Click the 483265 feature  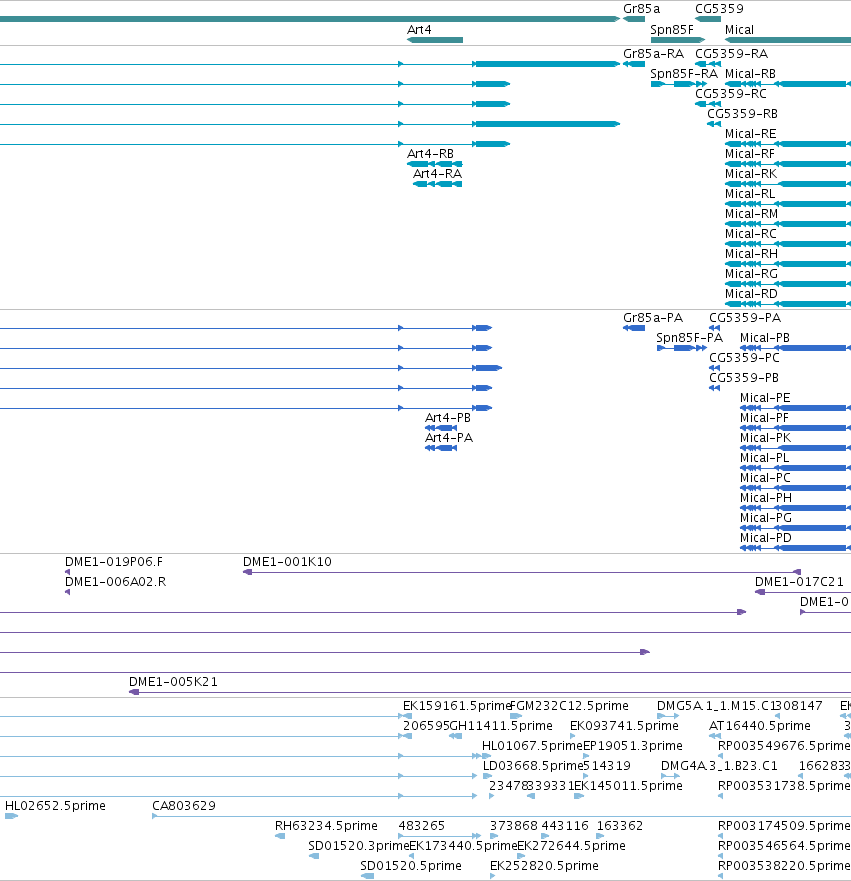[x=440, y=836]
